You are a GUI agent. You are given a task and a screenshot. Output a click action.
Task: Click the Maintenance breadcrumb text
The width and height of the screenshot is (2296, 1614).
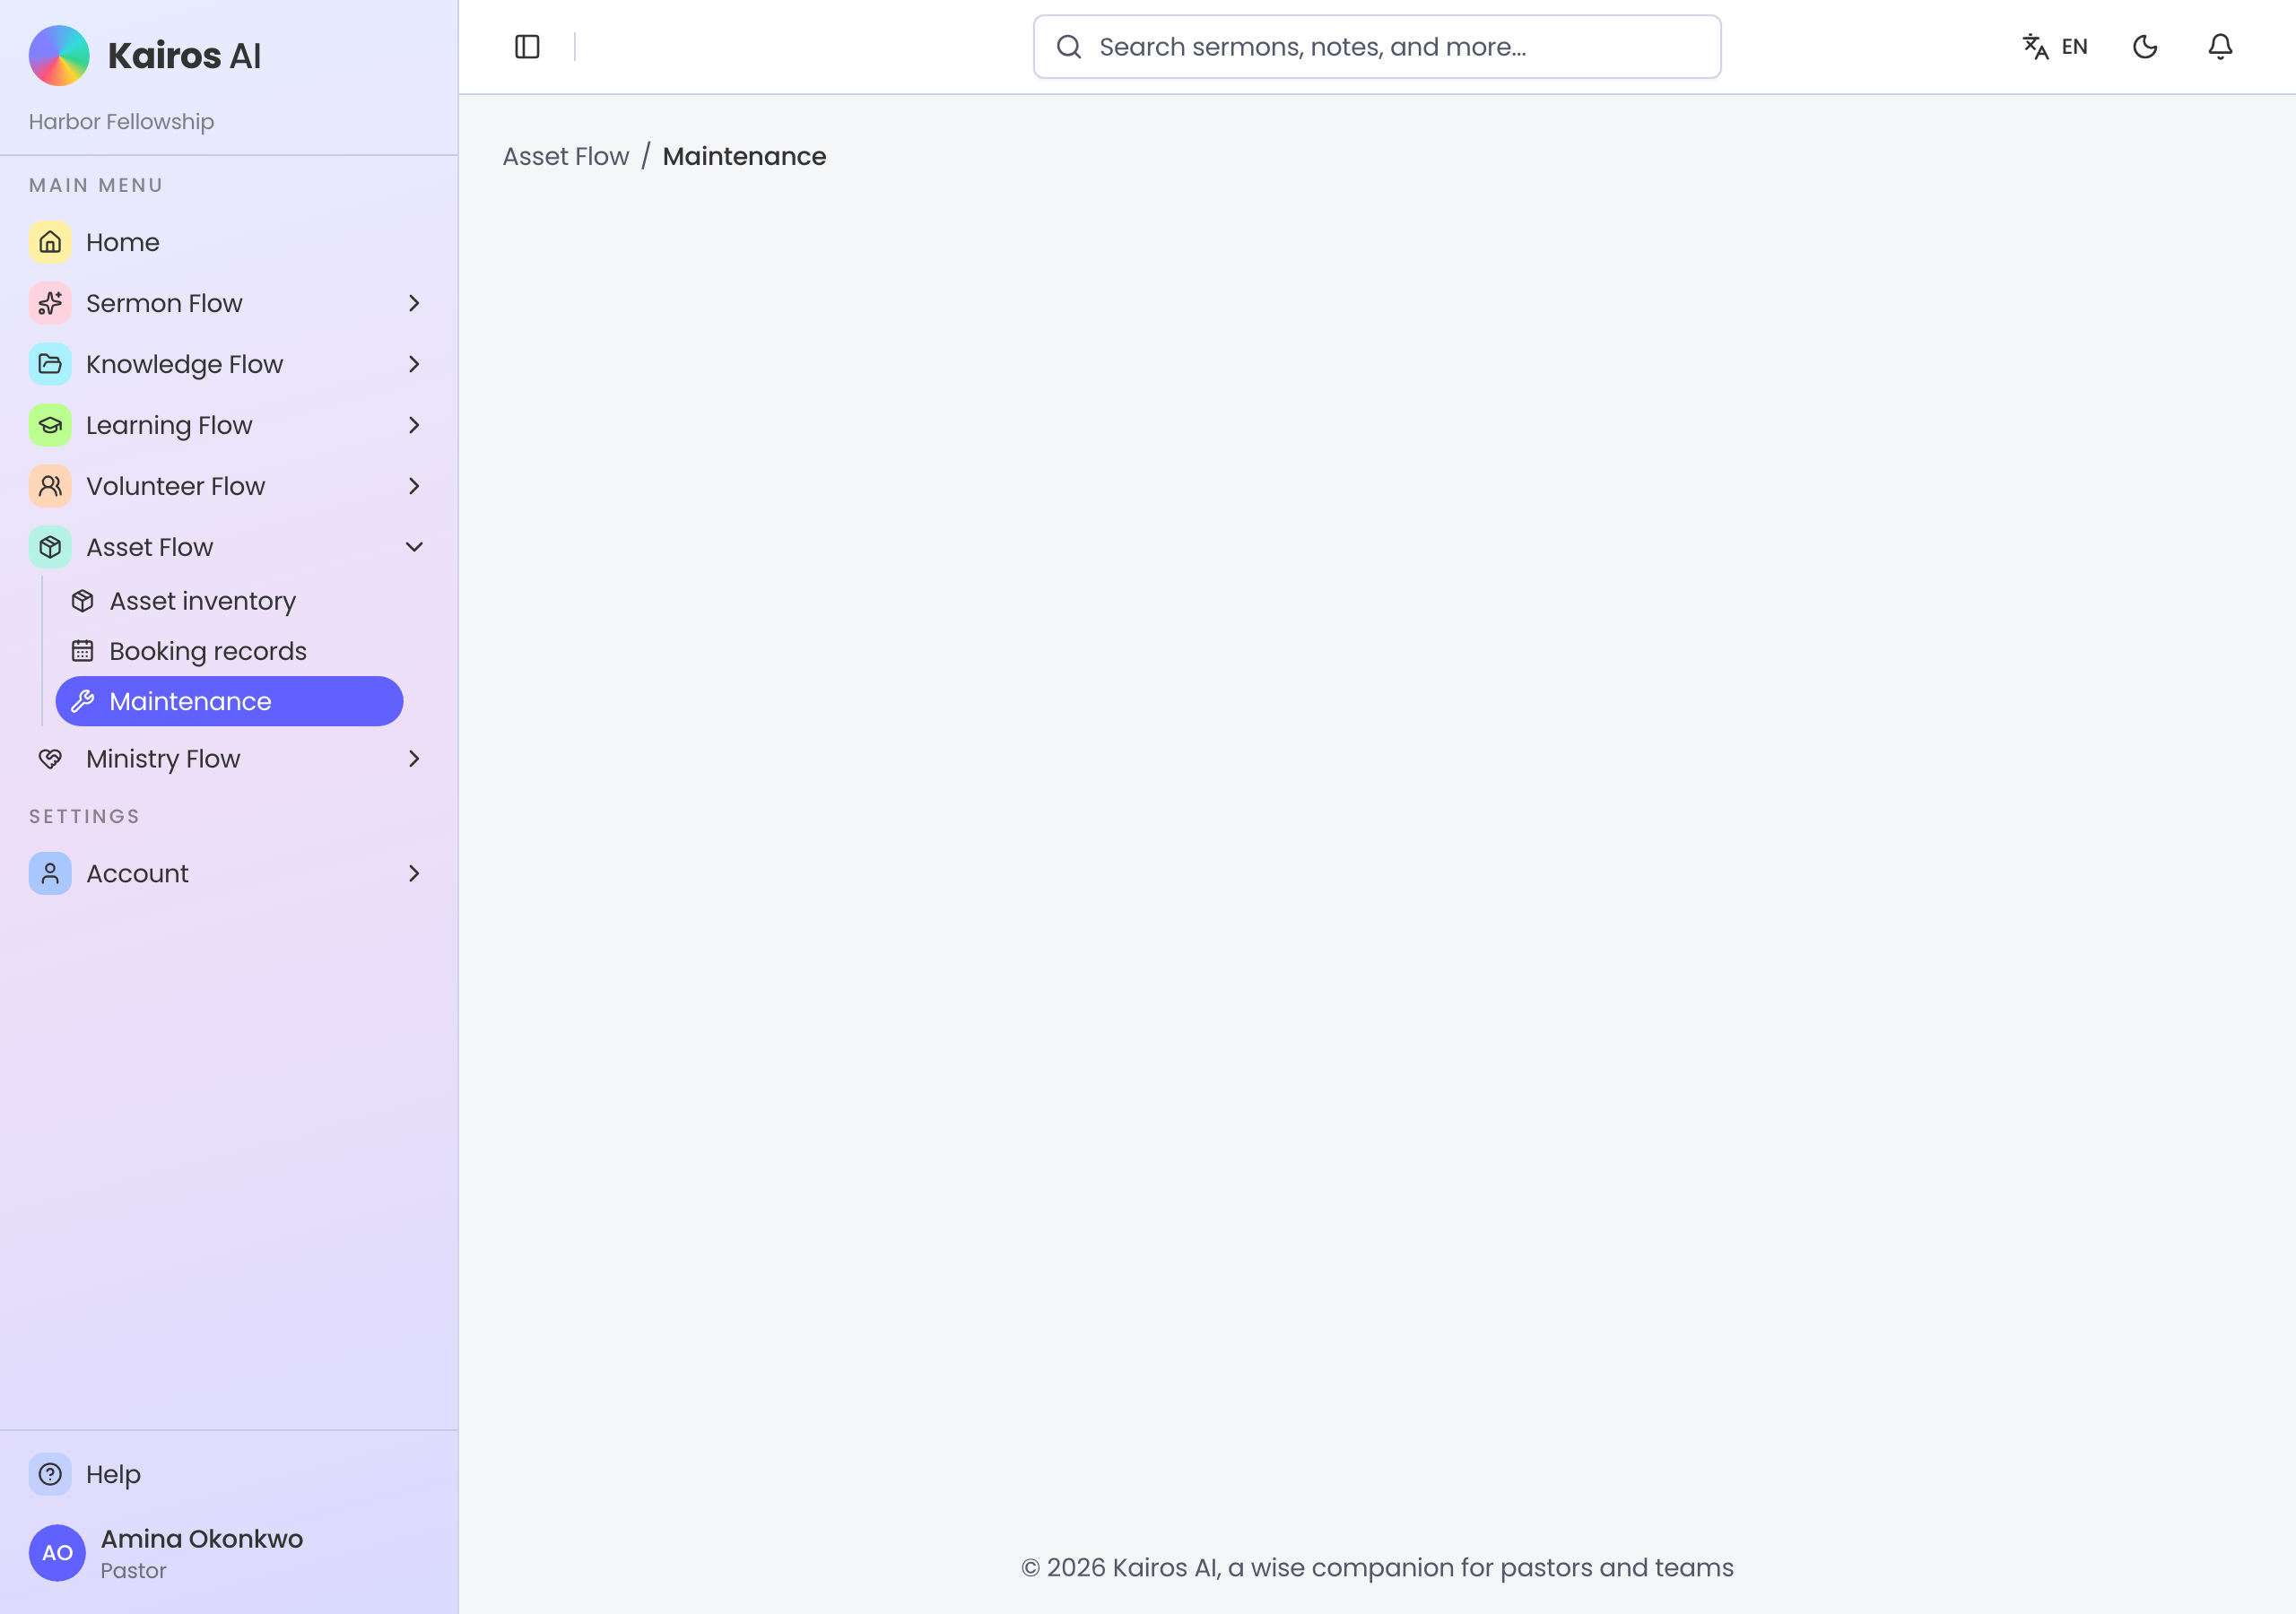(x=744, y=156)
